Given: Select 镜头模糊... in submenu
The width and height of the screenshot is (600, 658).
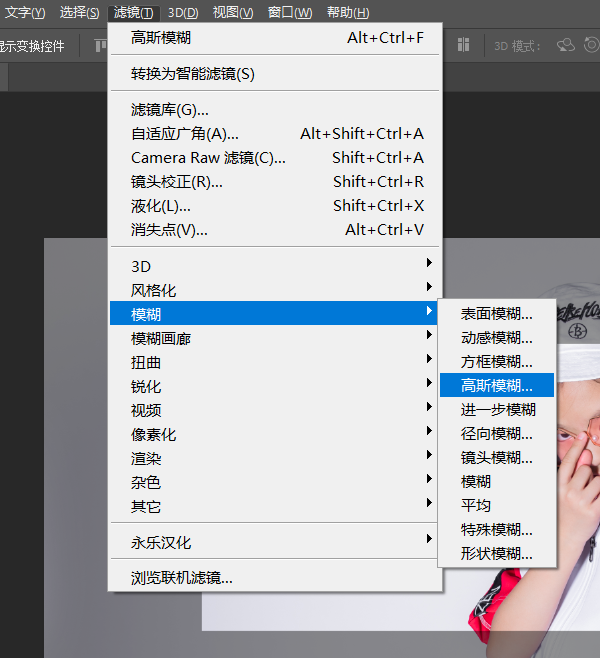Looking at the screenshot, I should [x=497, y=457].
